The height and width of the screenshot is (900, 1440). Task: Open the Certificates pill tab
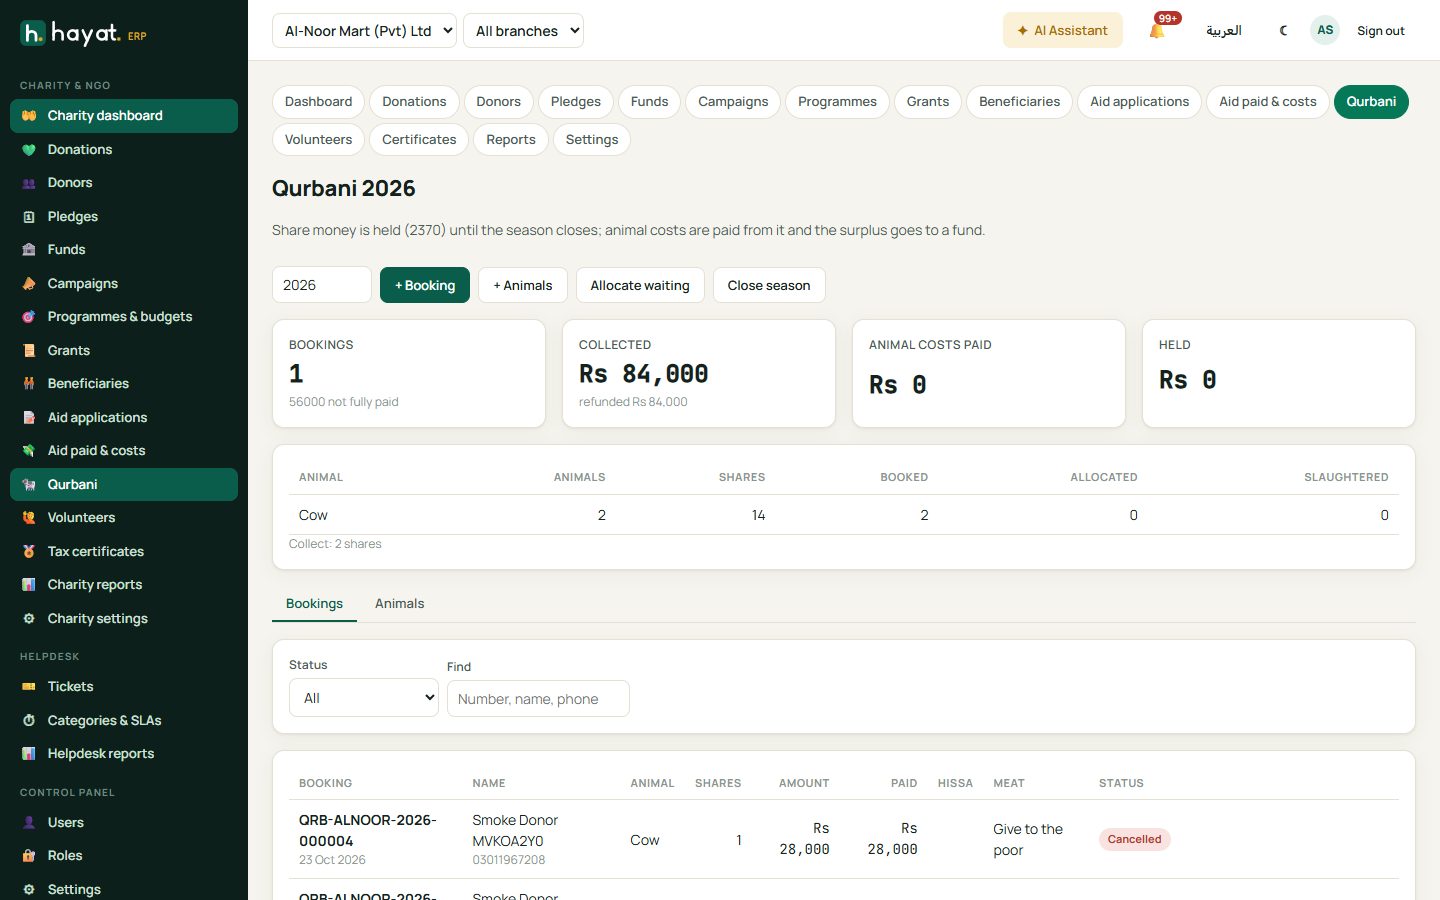coord(419,139)
